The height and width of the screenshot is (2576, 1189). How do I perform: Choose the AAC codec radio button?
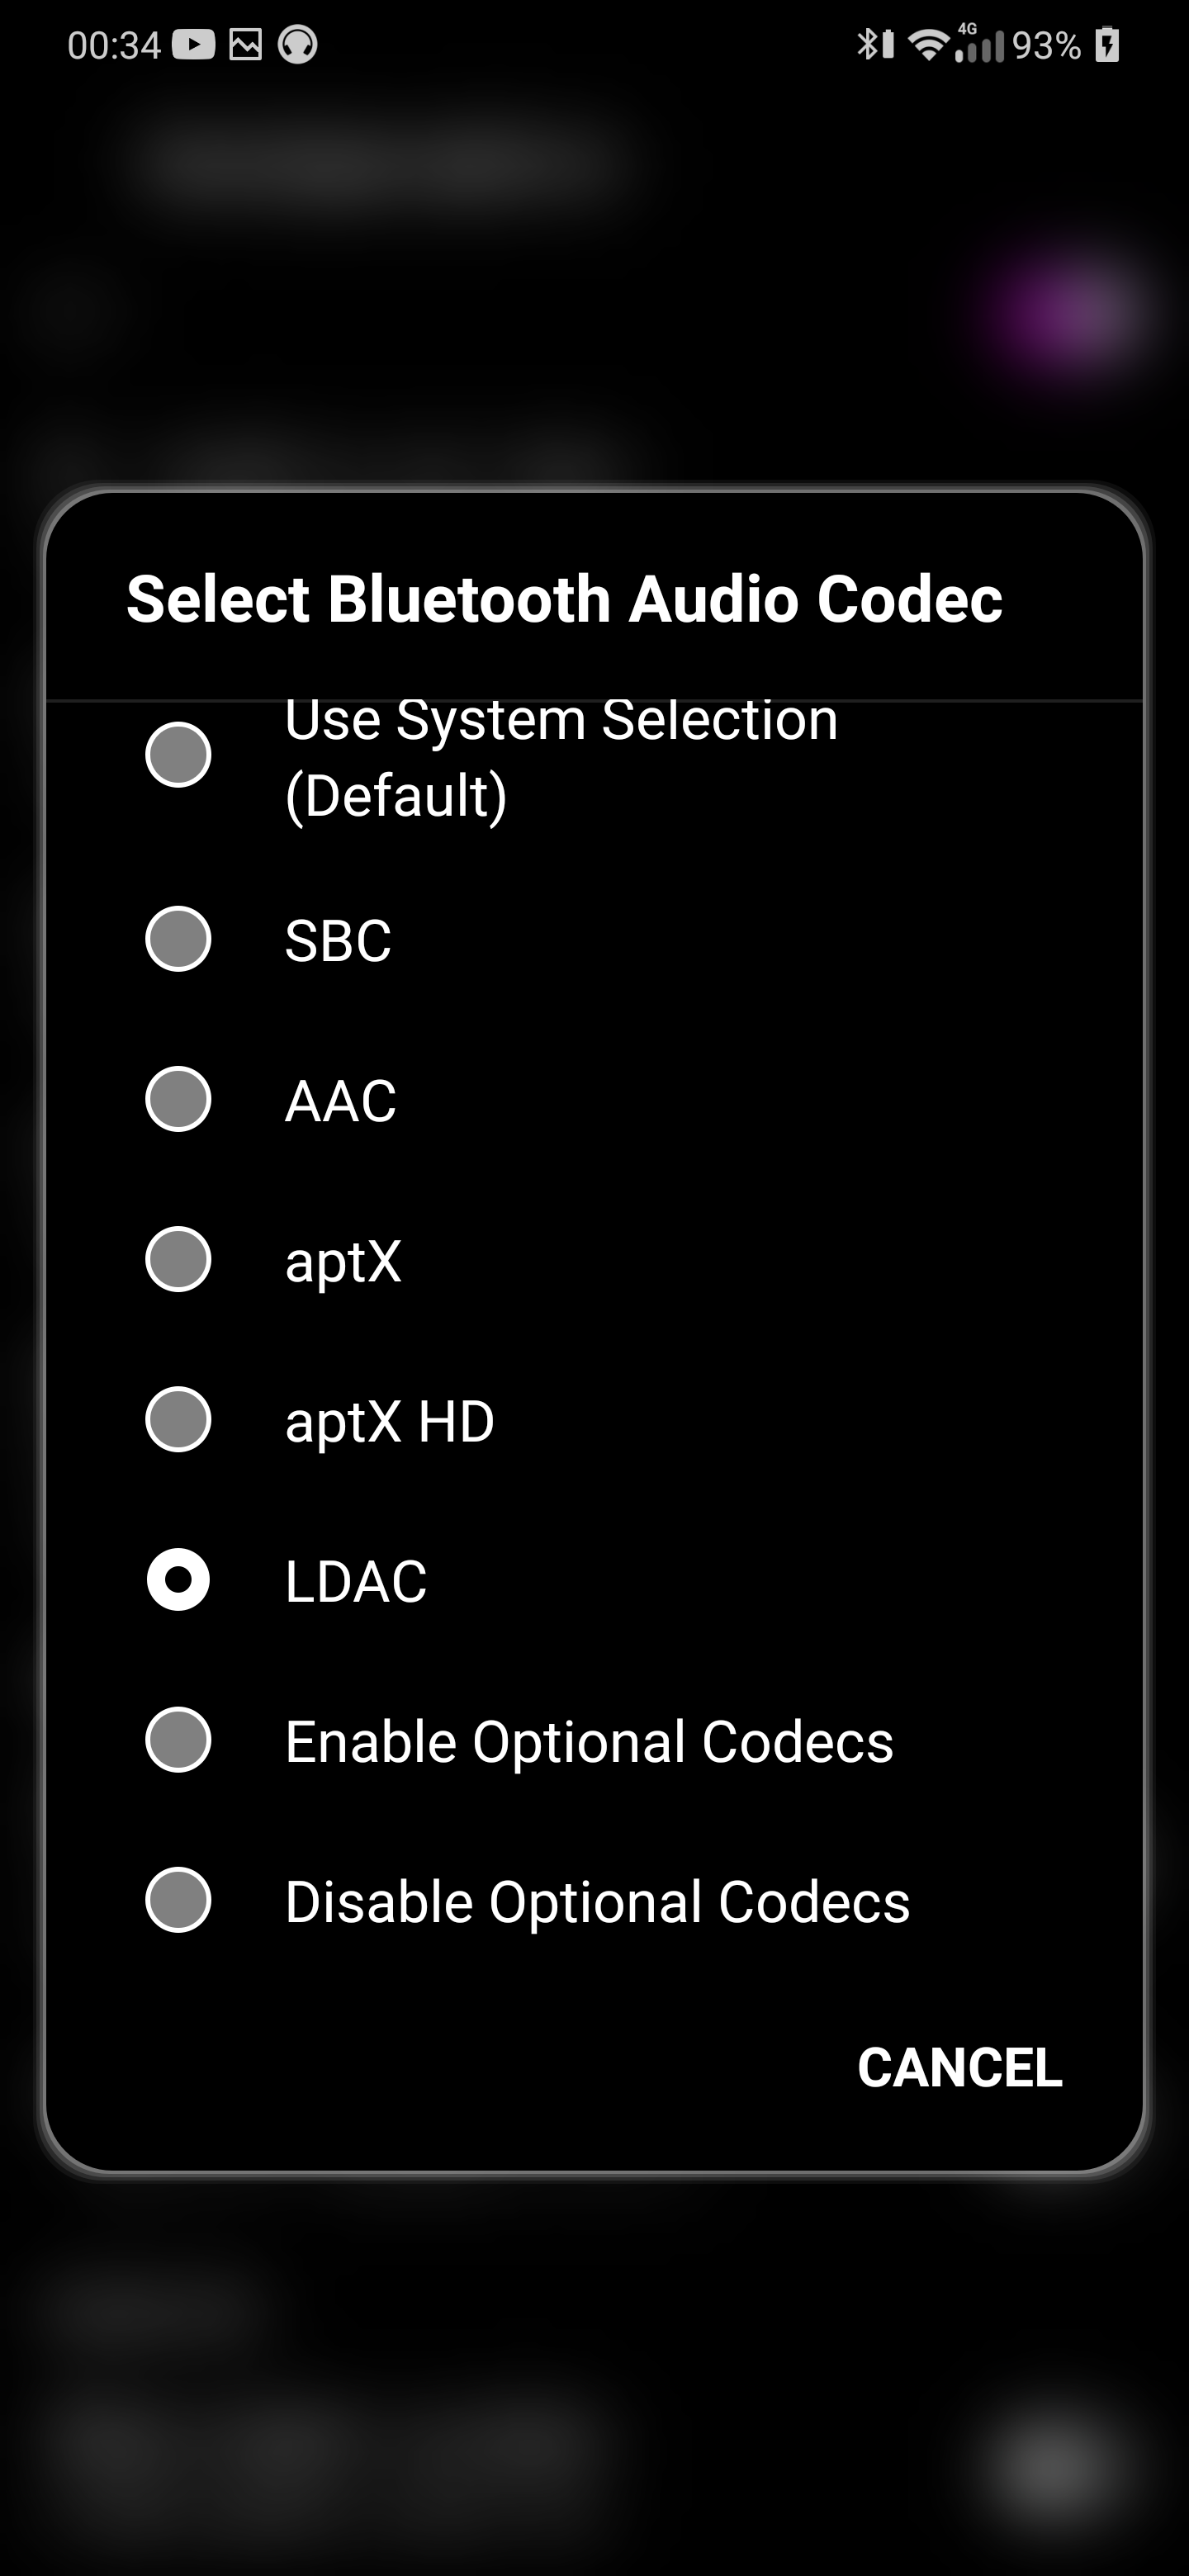[178, 1099]
